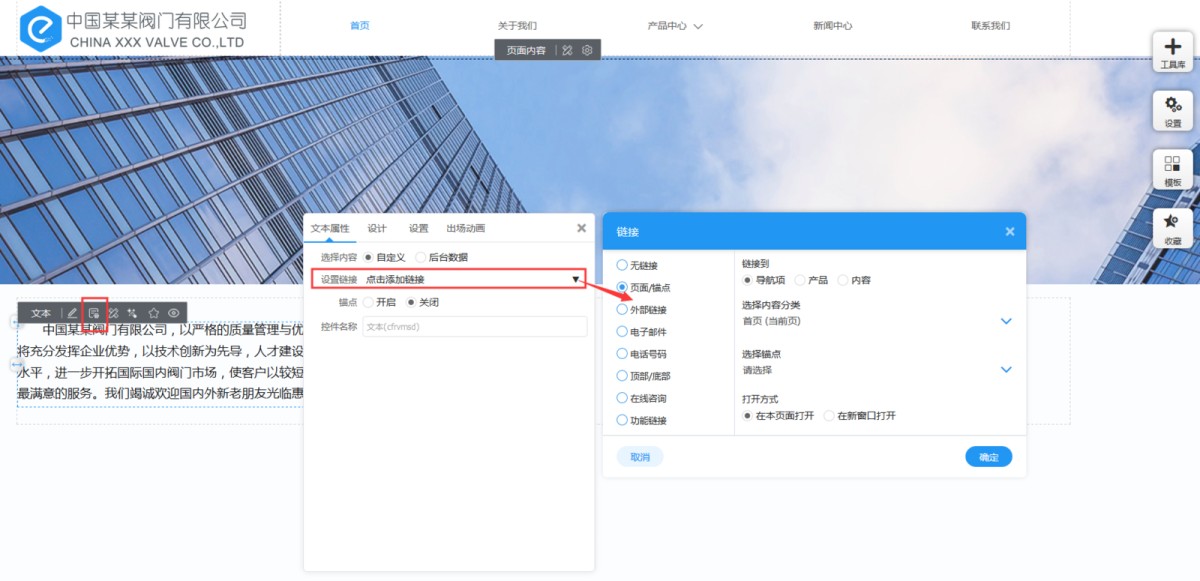Click the star favorite icon in text toolbar
Viewport: 1200px width, 581px height.
click(153, 313)
